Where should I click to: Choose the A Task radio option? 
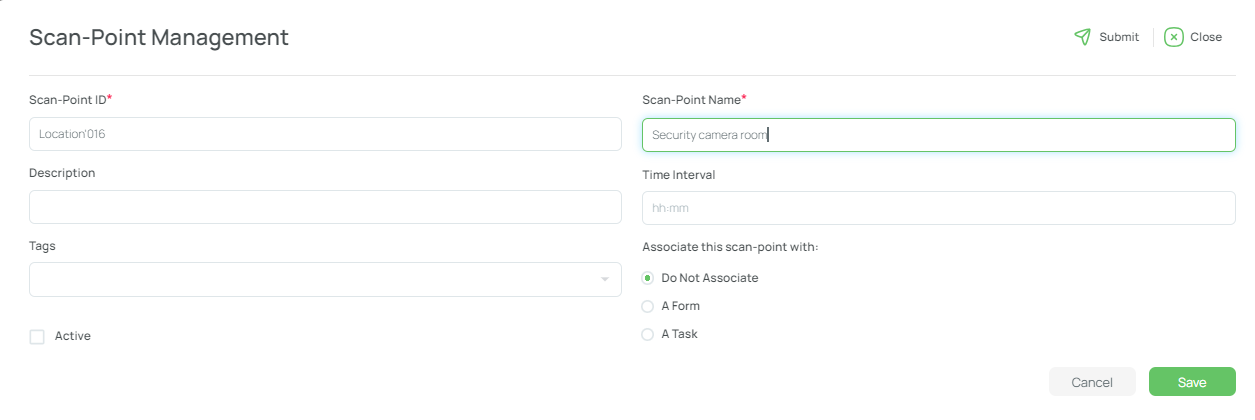click(647, 334)
